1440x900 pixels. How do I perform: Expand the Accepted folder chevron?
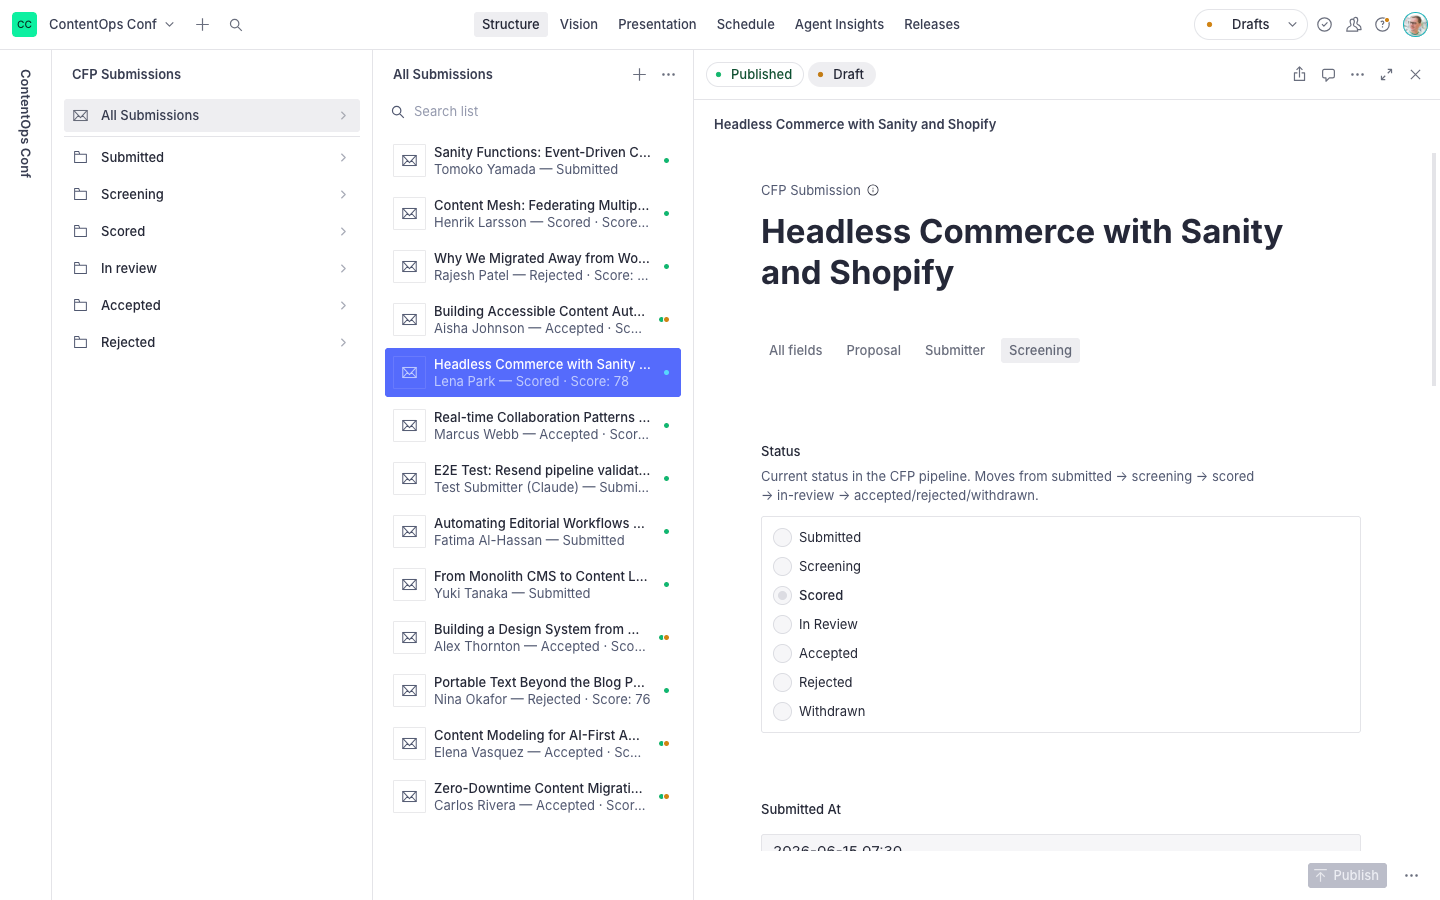coord(343,305)
